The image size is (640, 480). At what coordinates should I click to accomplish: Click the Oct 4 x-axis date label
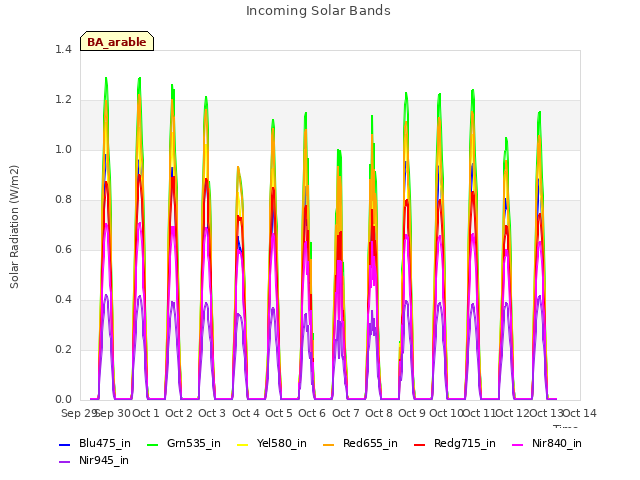point(246,413)
